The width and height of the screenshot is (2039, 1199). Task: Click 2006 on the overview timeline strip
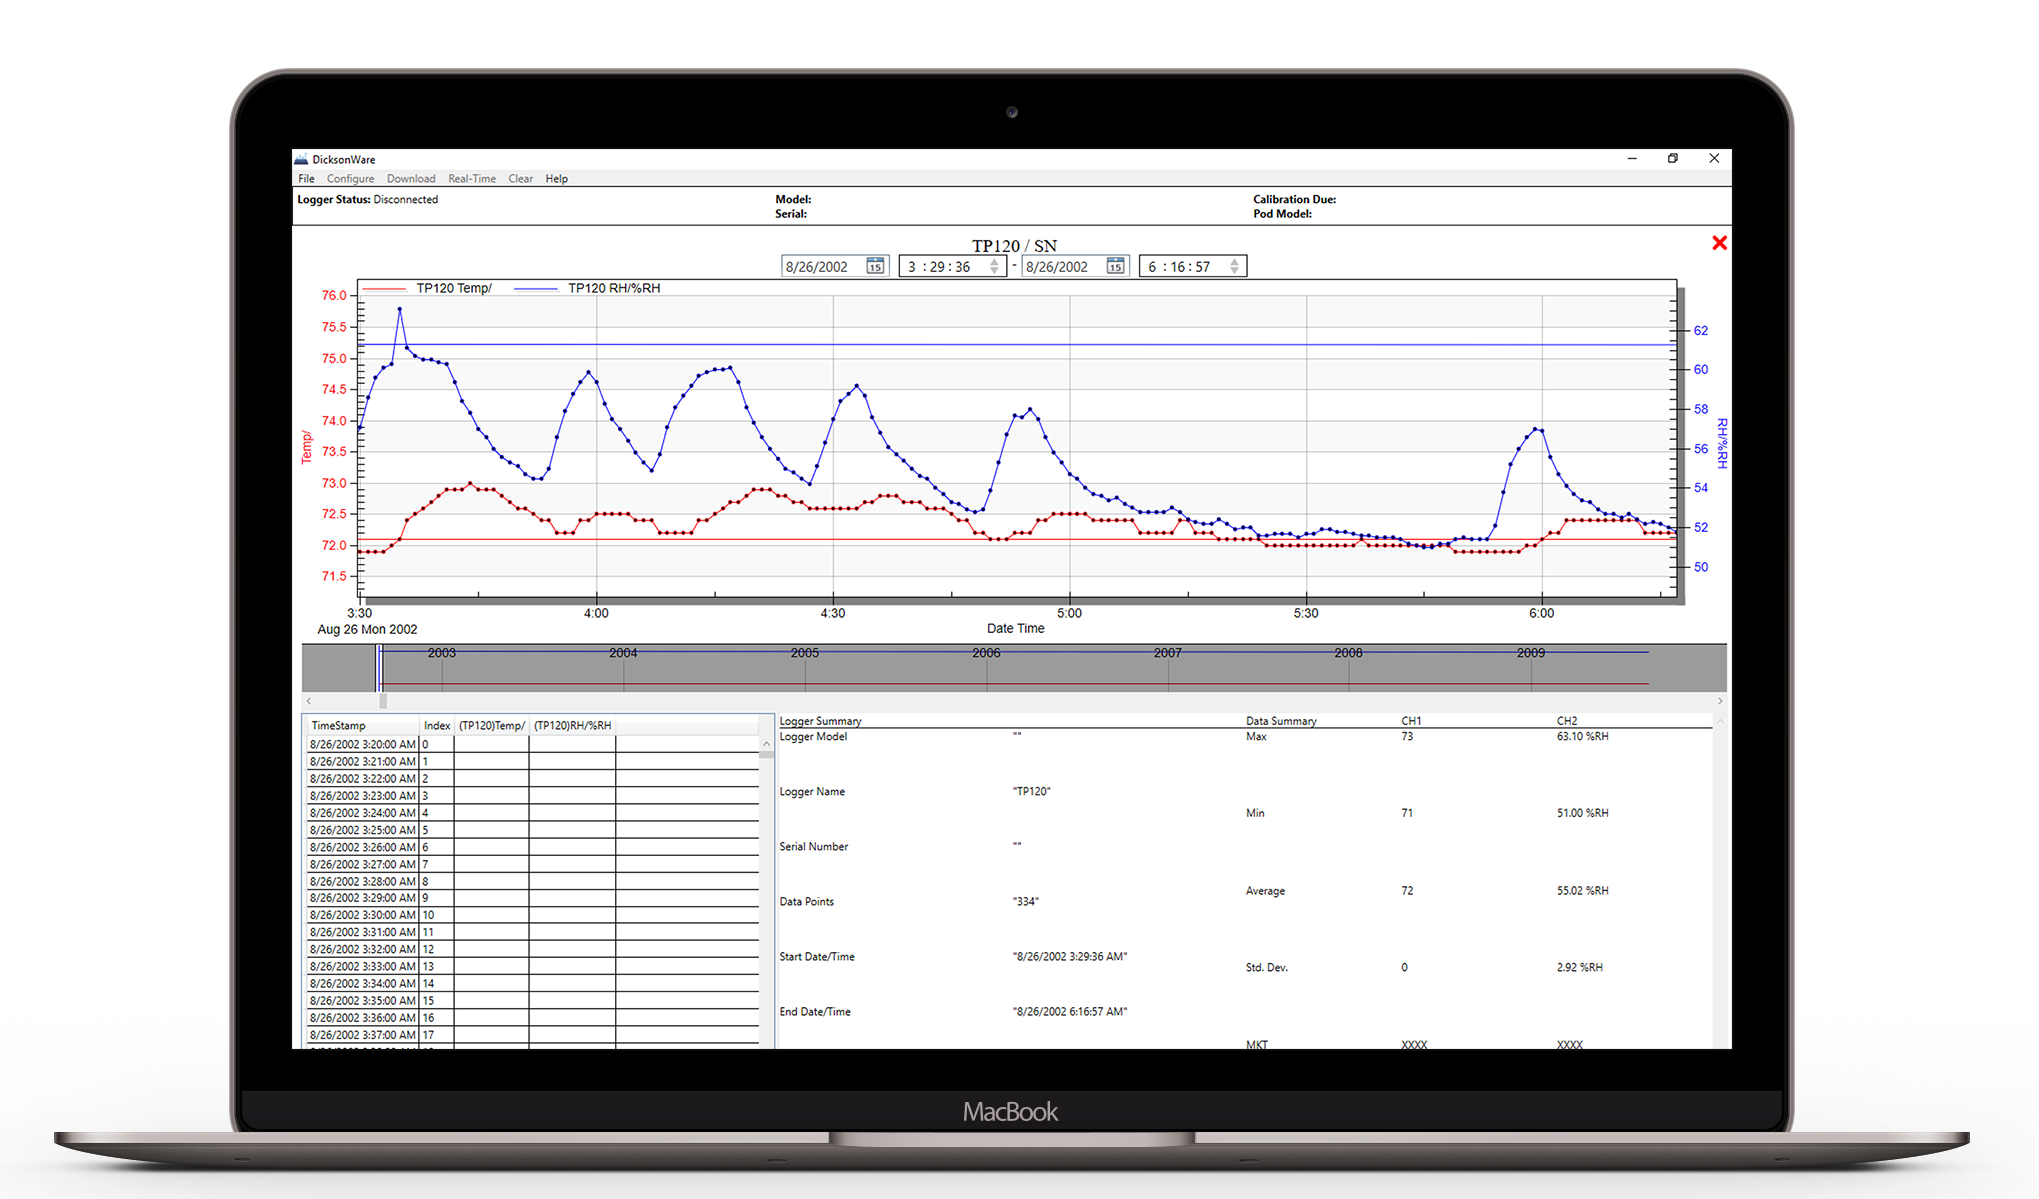coord(986,653)
